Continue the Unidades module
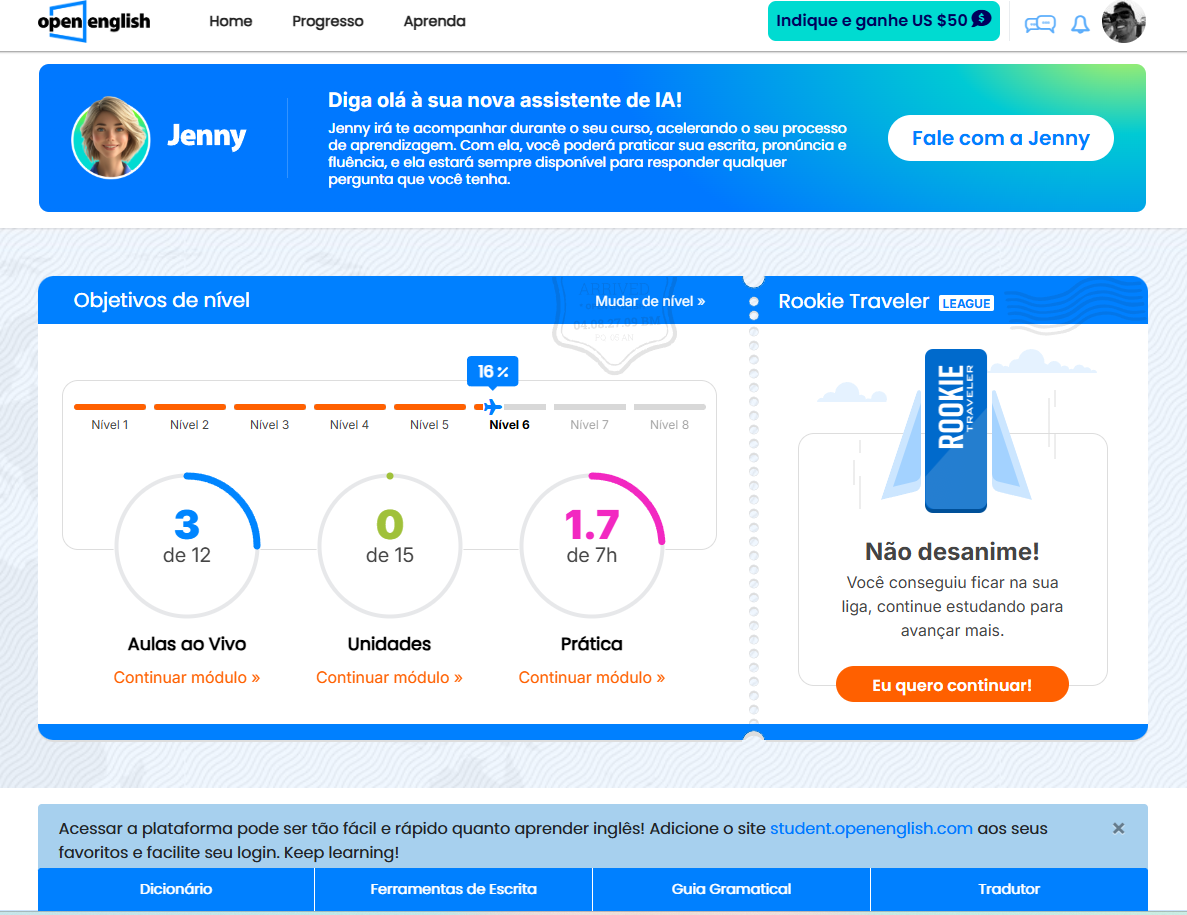Viewport: 1187px width, 915px height. click(x=389, y=677)
